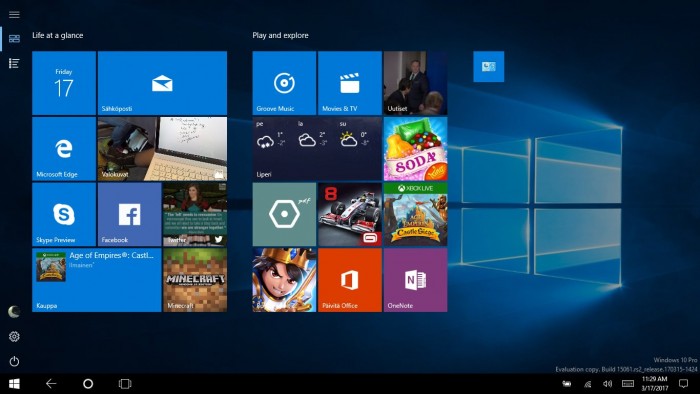
Task: Launch the Royal Revolt king tile
Action: tap(284, 280)
